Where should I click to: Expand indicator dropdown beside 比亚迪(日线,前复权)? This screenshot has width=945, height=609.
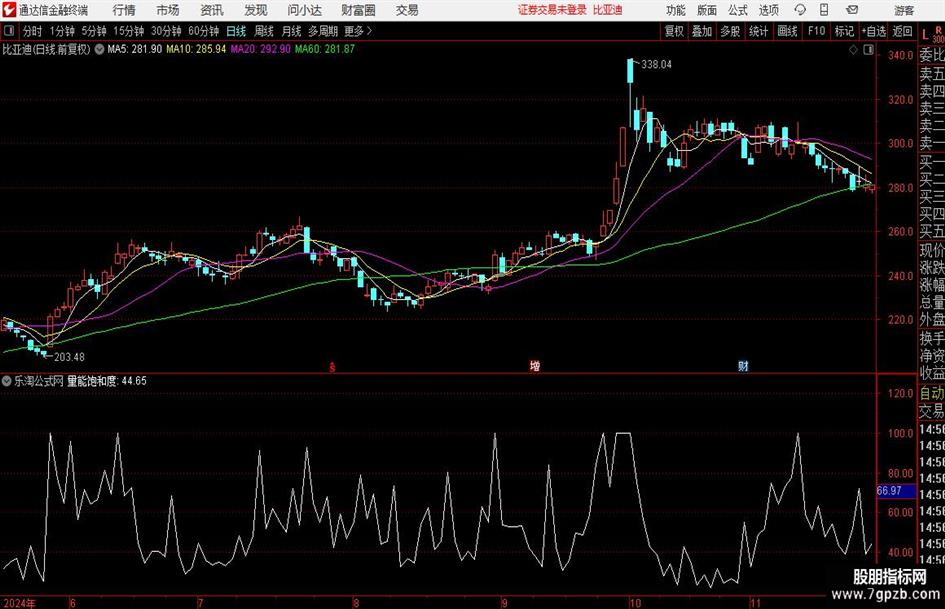click(99, 49)
